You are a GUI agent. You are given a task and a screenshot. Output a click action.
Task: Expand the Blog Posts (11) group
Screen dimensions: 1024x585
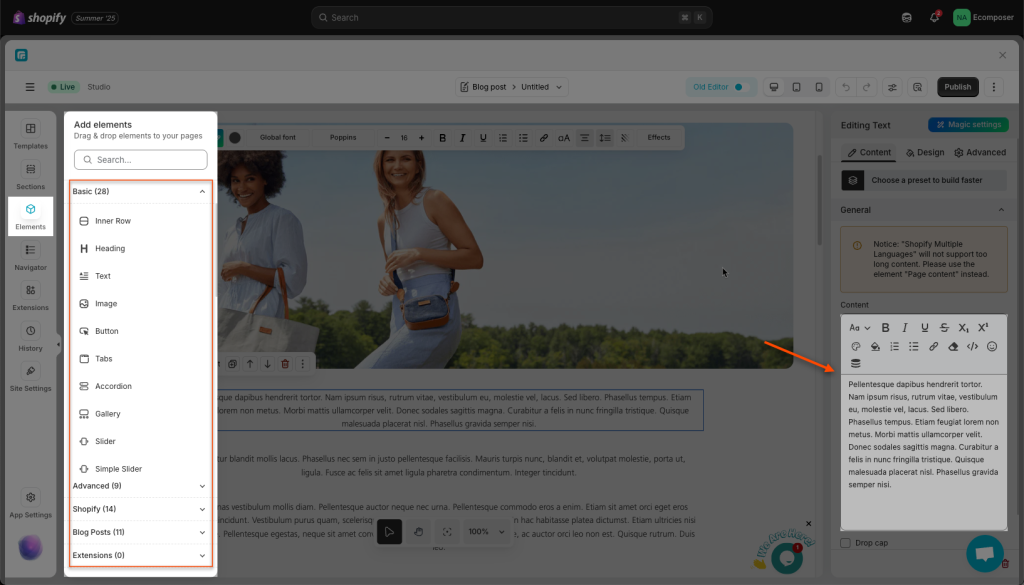[139, 532]
